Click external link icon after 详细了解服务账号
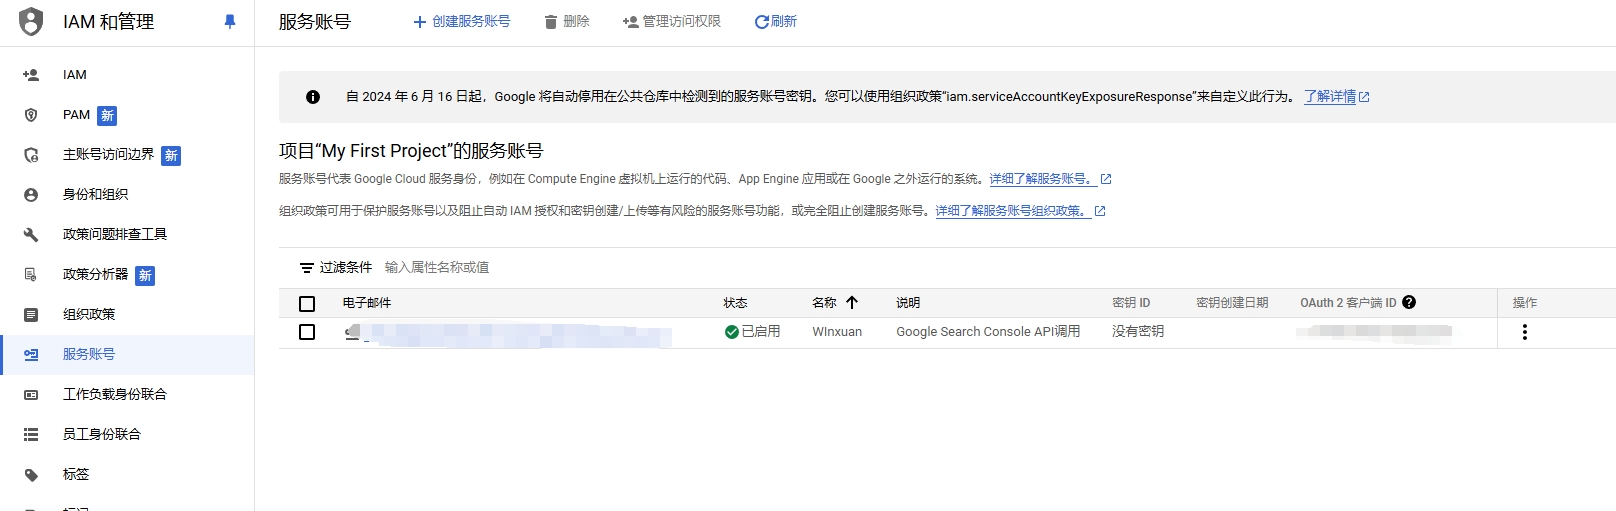The height and width of the screenshot is (511, 1616). click(1106, 179)
